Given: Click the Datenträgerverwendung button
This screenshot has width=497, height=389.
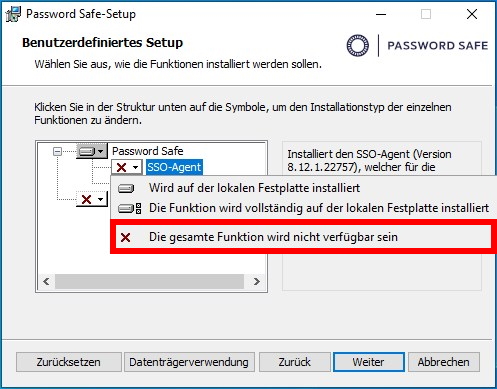Looking at the screenshot, I should point(189,362).
